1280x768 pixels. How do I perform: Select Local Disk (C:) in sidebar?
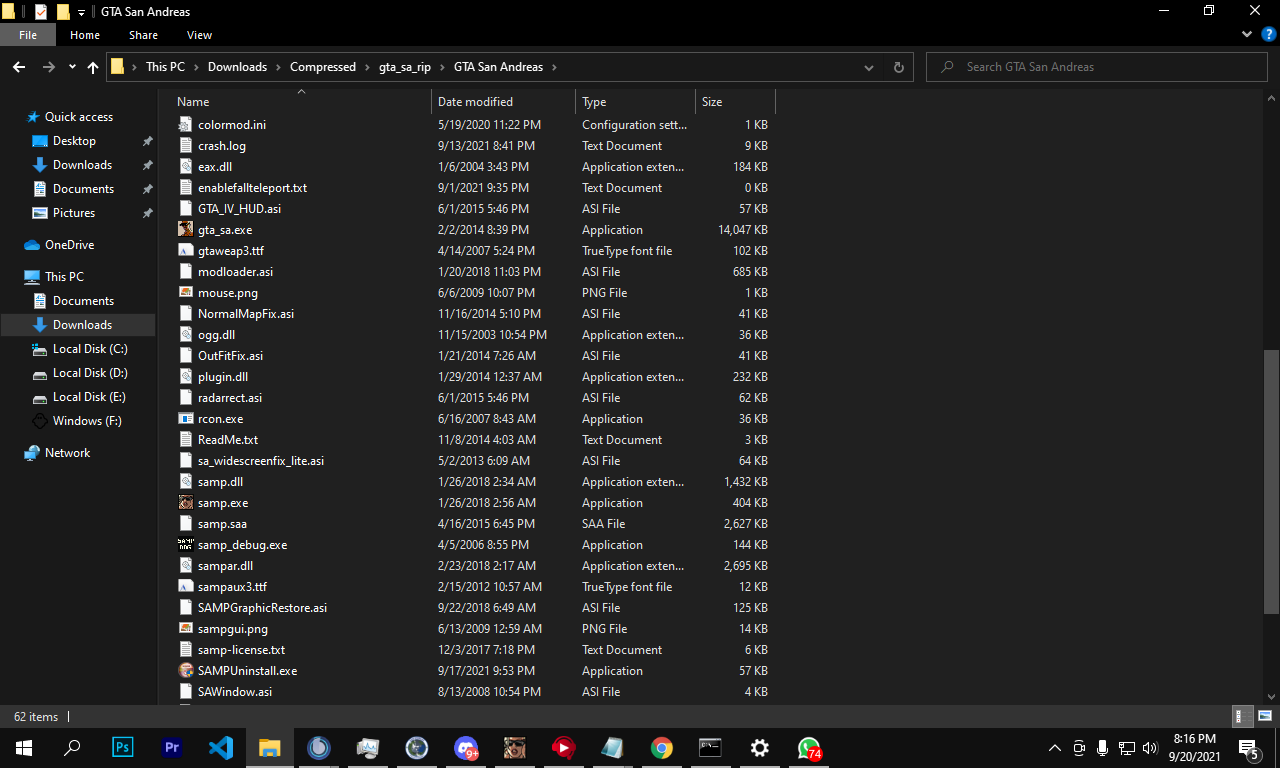point(90,349)
